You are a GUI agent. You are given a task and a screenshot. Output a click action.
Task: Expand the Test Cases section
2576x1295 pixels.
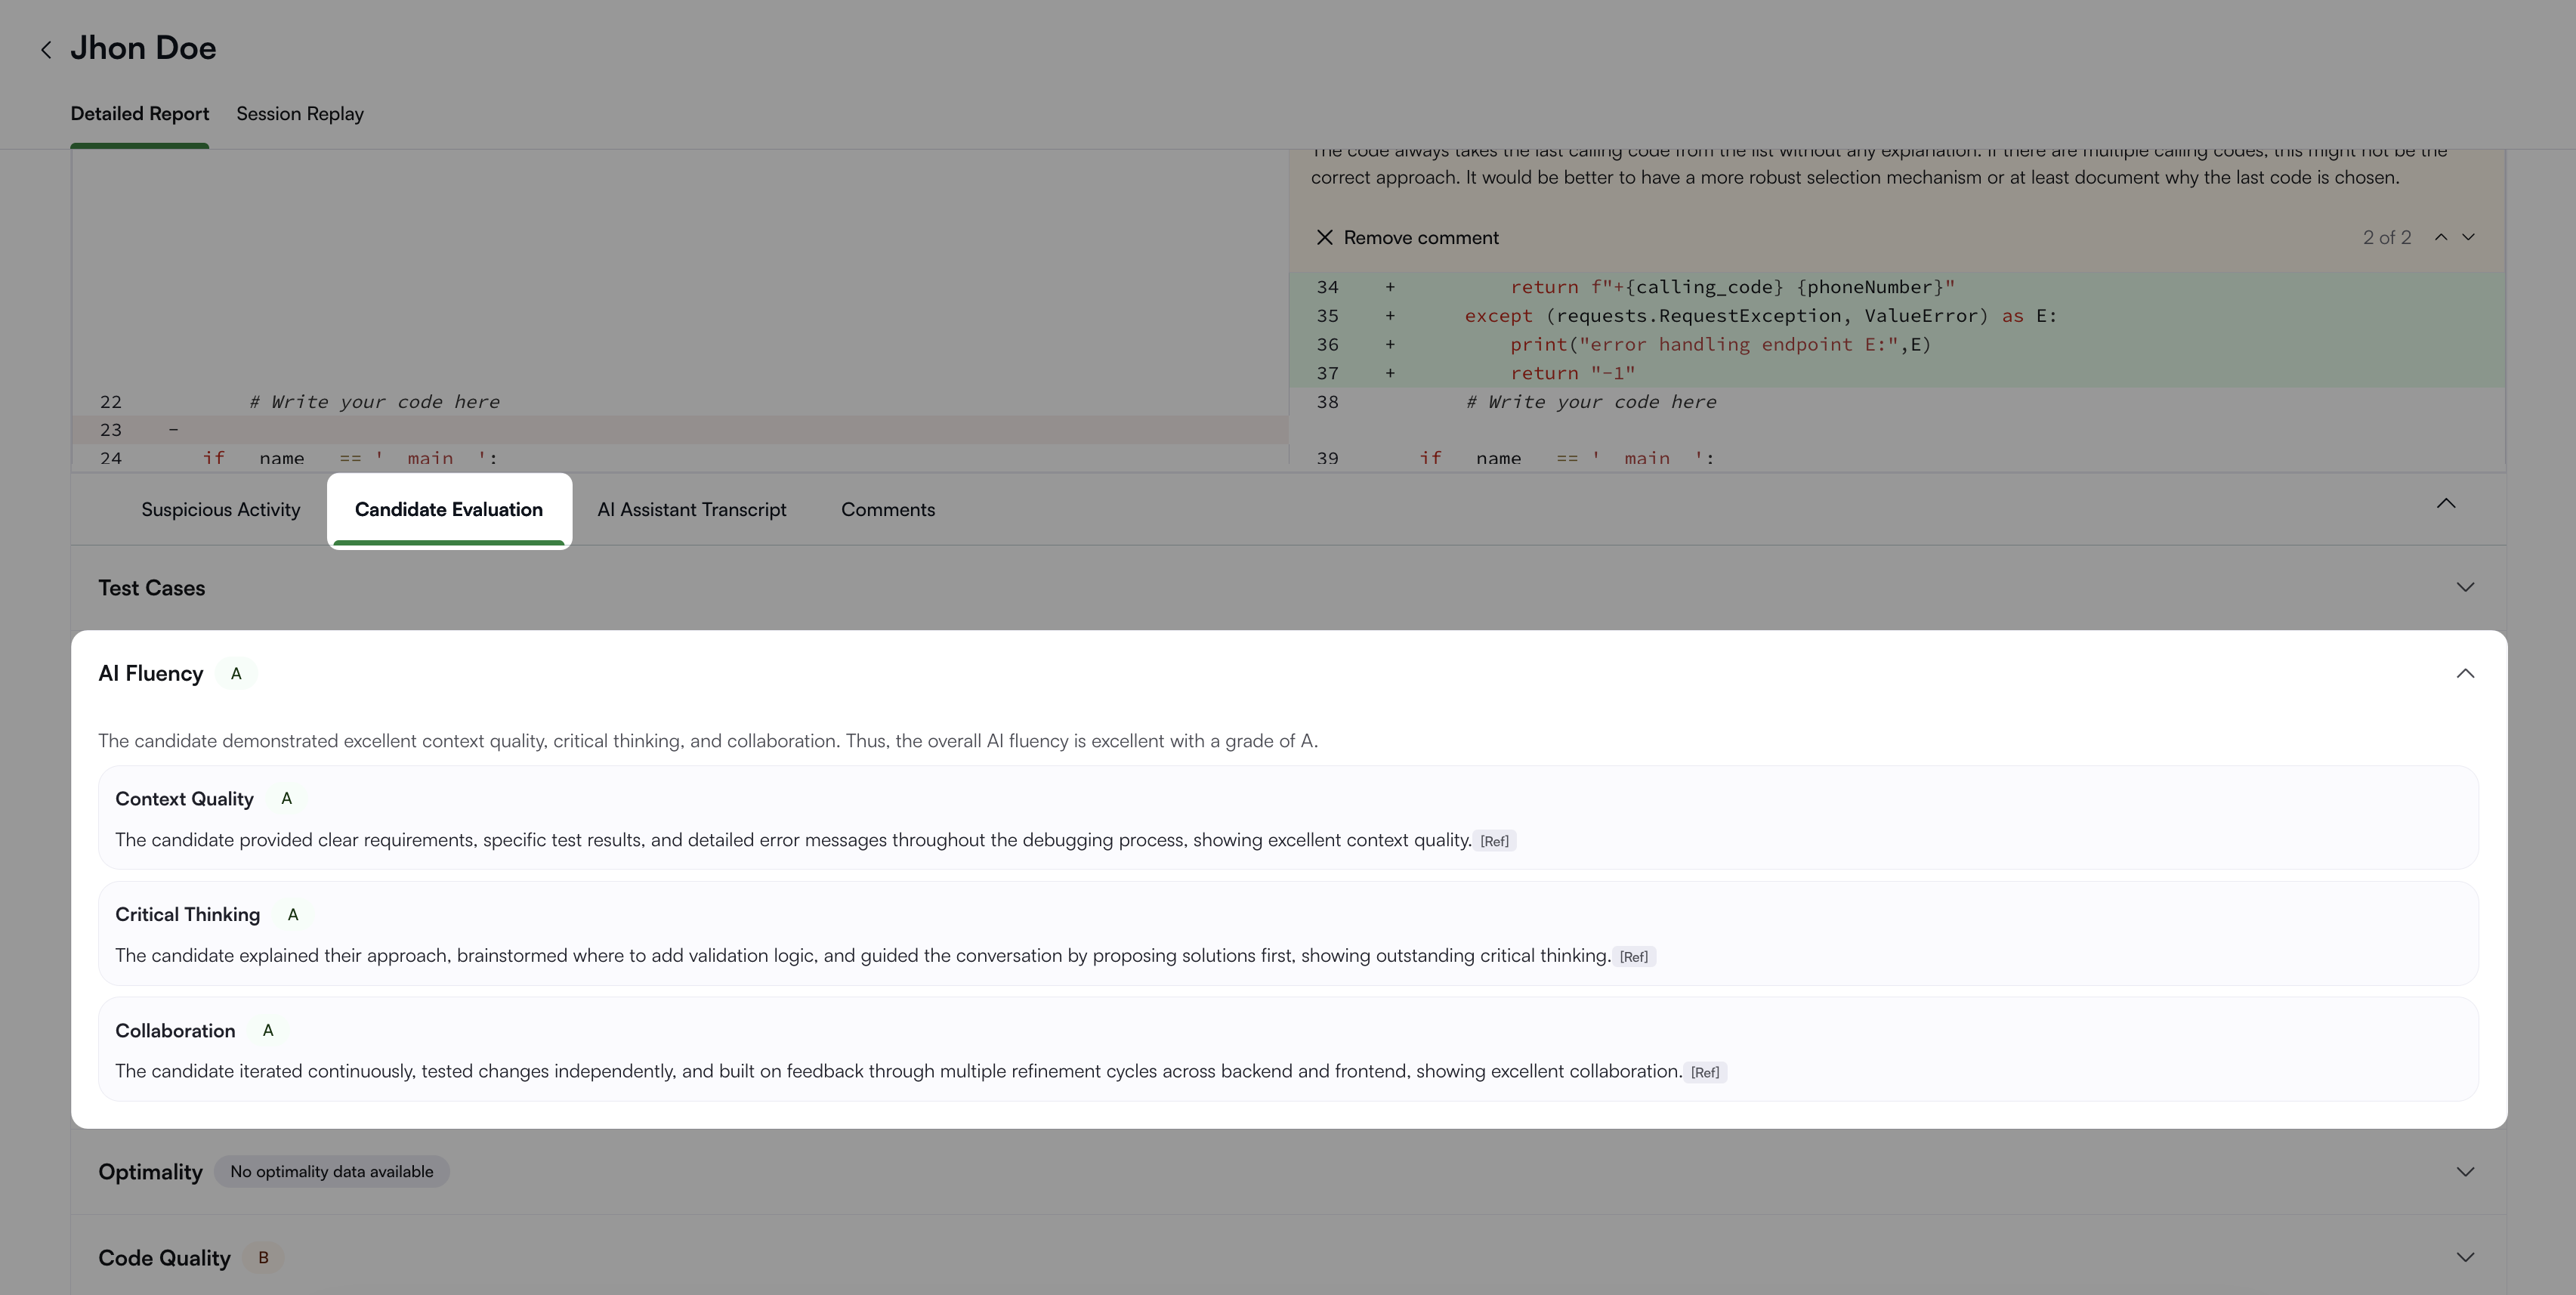pyautogui.click(x=2465, y=588)
